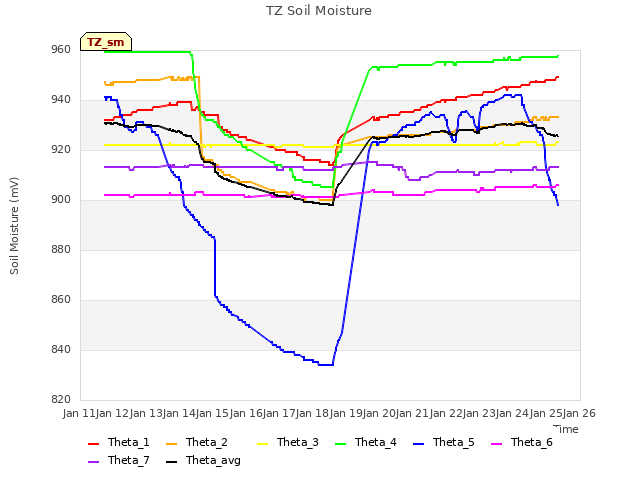Click the yellow Theta_3 legend swatch
Viewport: 640px width, 480px height.
coord(262,444)
